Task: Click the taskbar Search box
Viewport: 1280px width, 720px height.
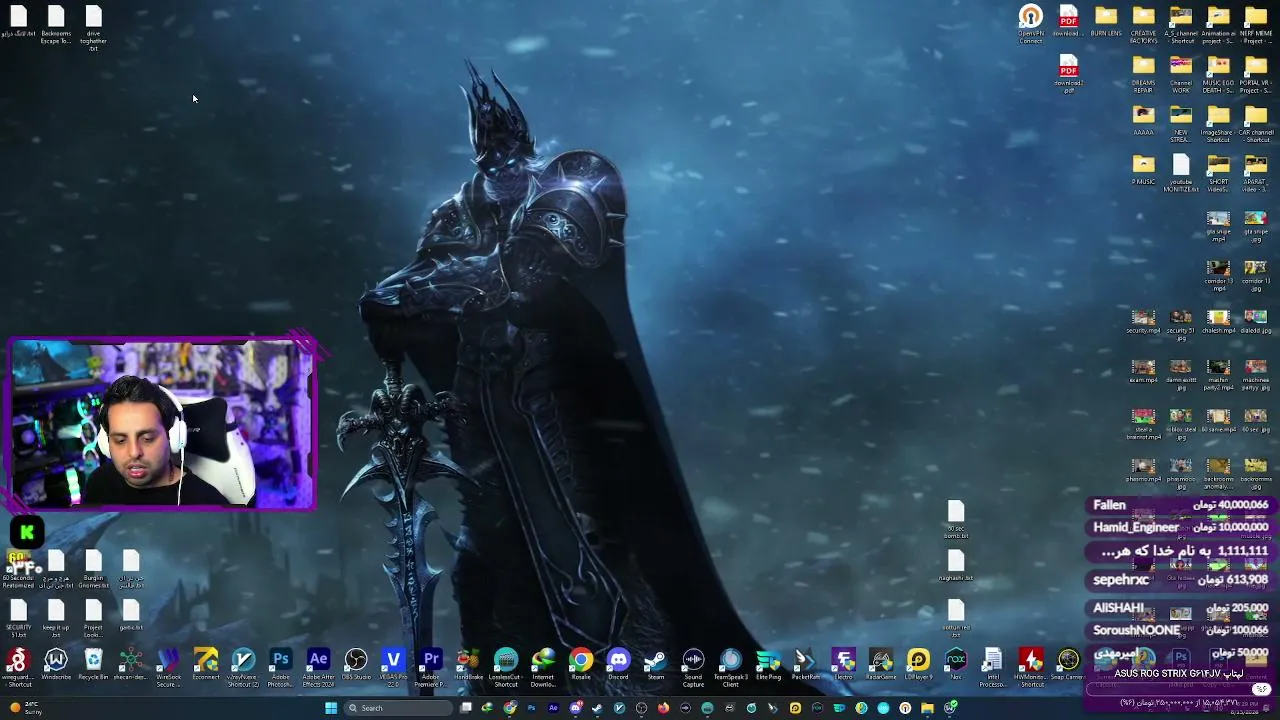Action: click(400, 708)
